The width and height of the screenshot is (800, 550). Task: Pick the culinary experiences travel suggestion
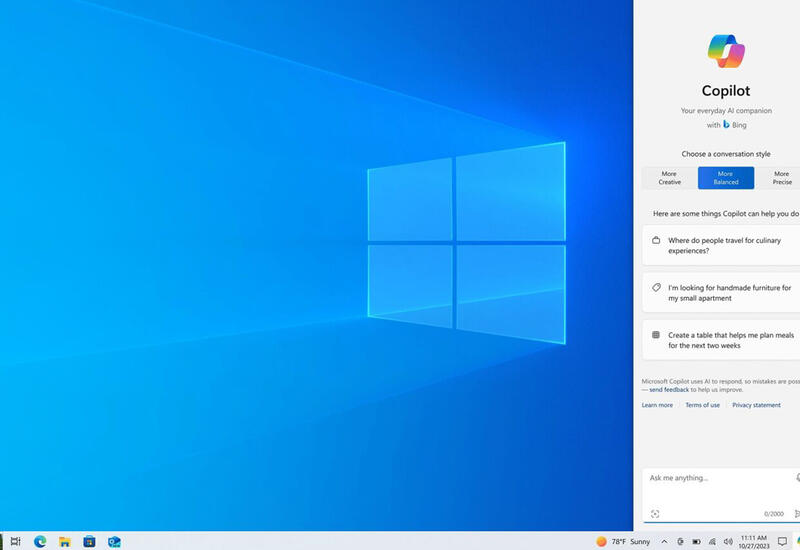click(721, 245)
